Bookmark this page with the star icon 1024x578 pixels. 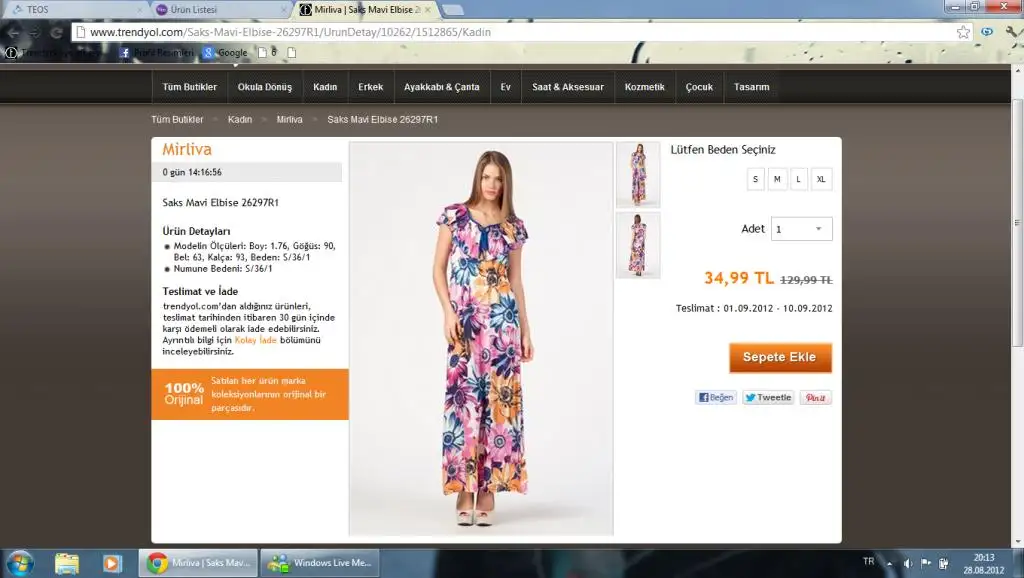[963, 32]
